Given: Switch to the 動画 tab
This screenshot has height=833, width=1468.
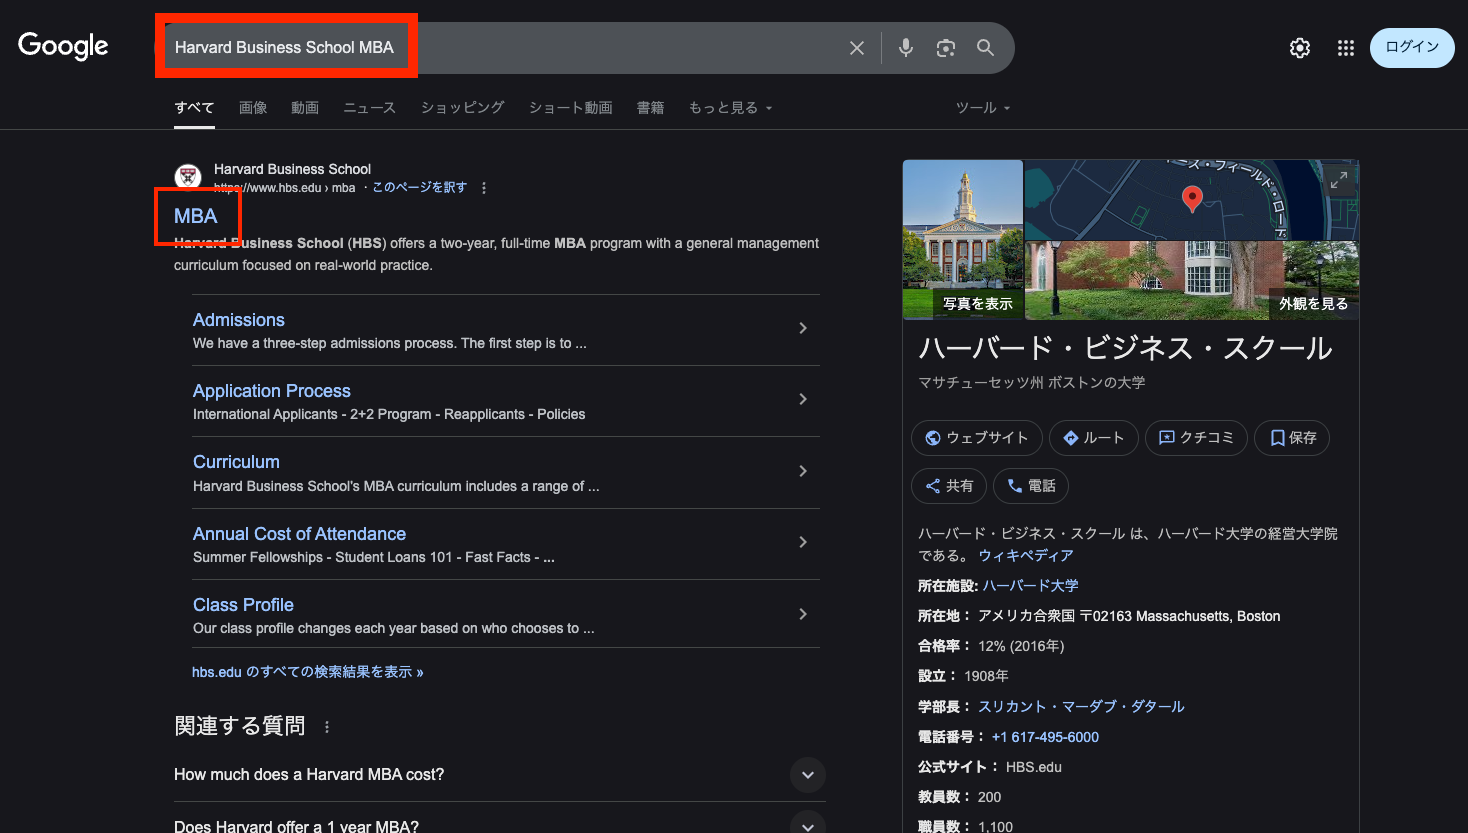Looking at the screenshot, I should (305, 108).
